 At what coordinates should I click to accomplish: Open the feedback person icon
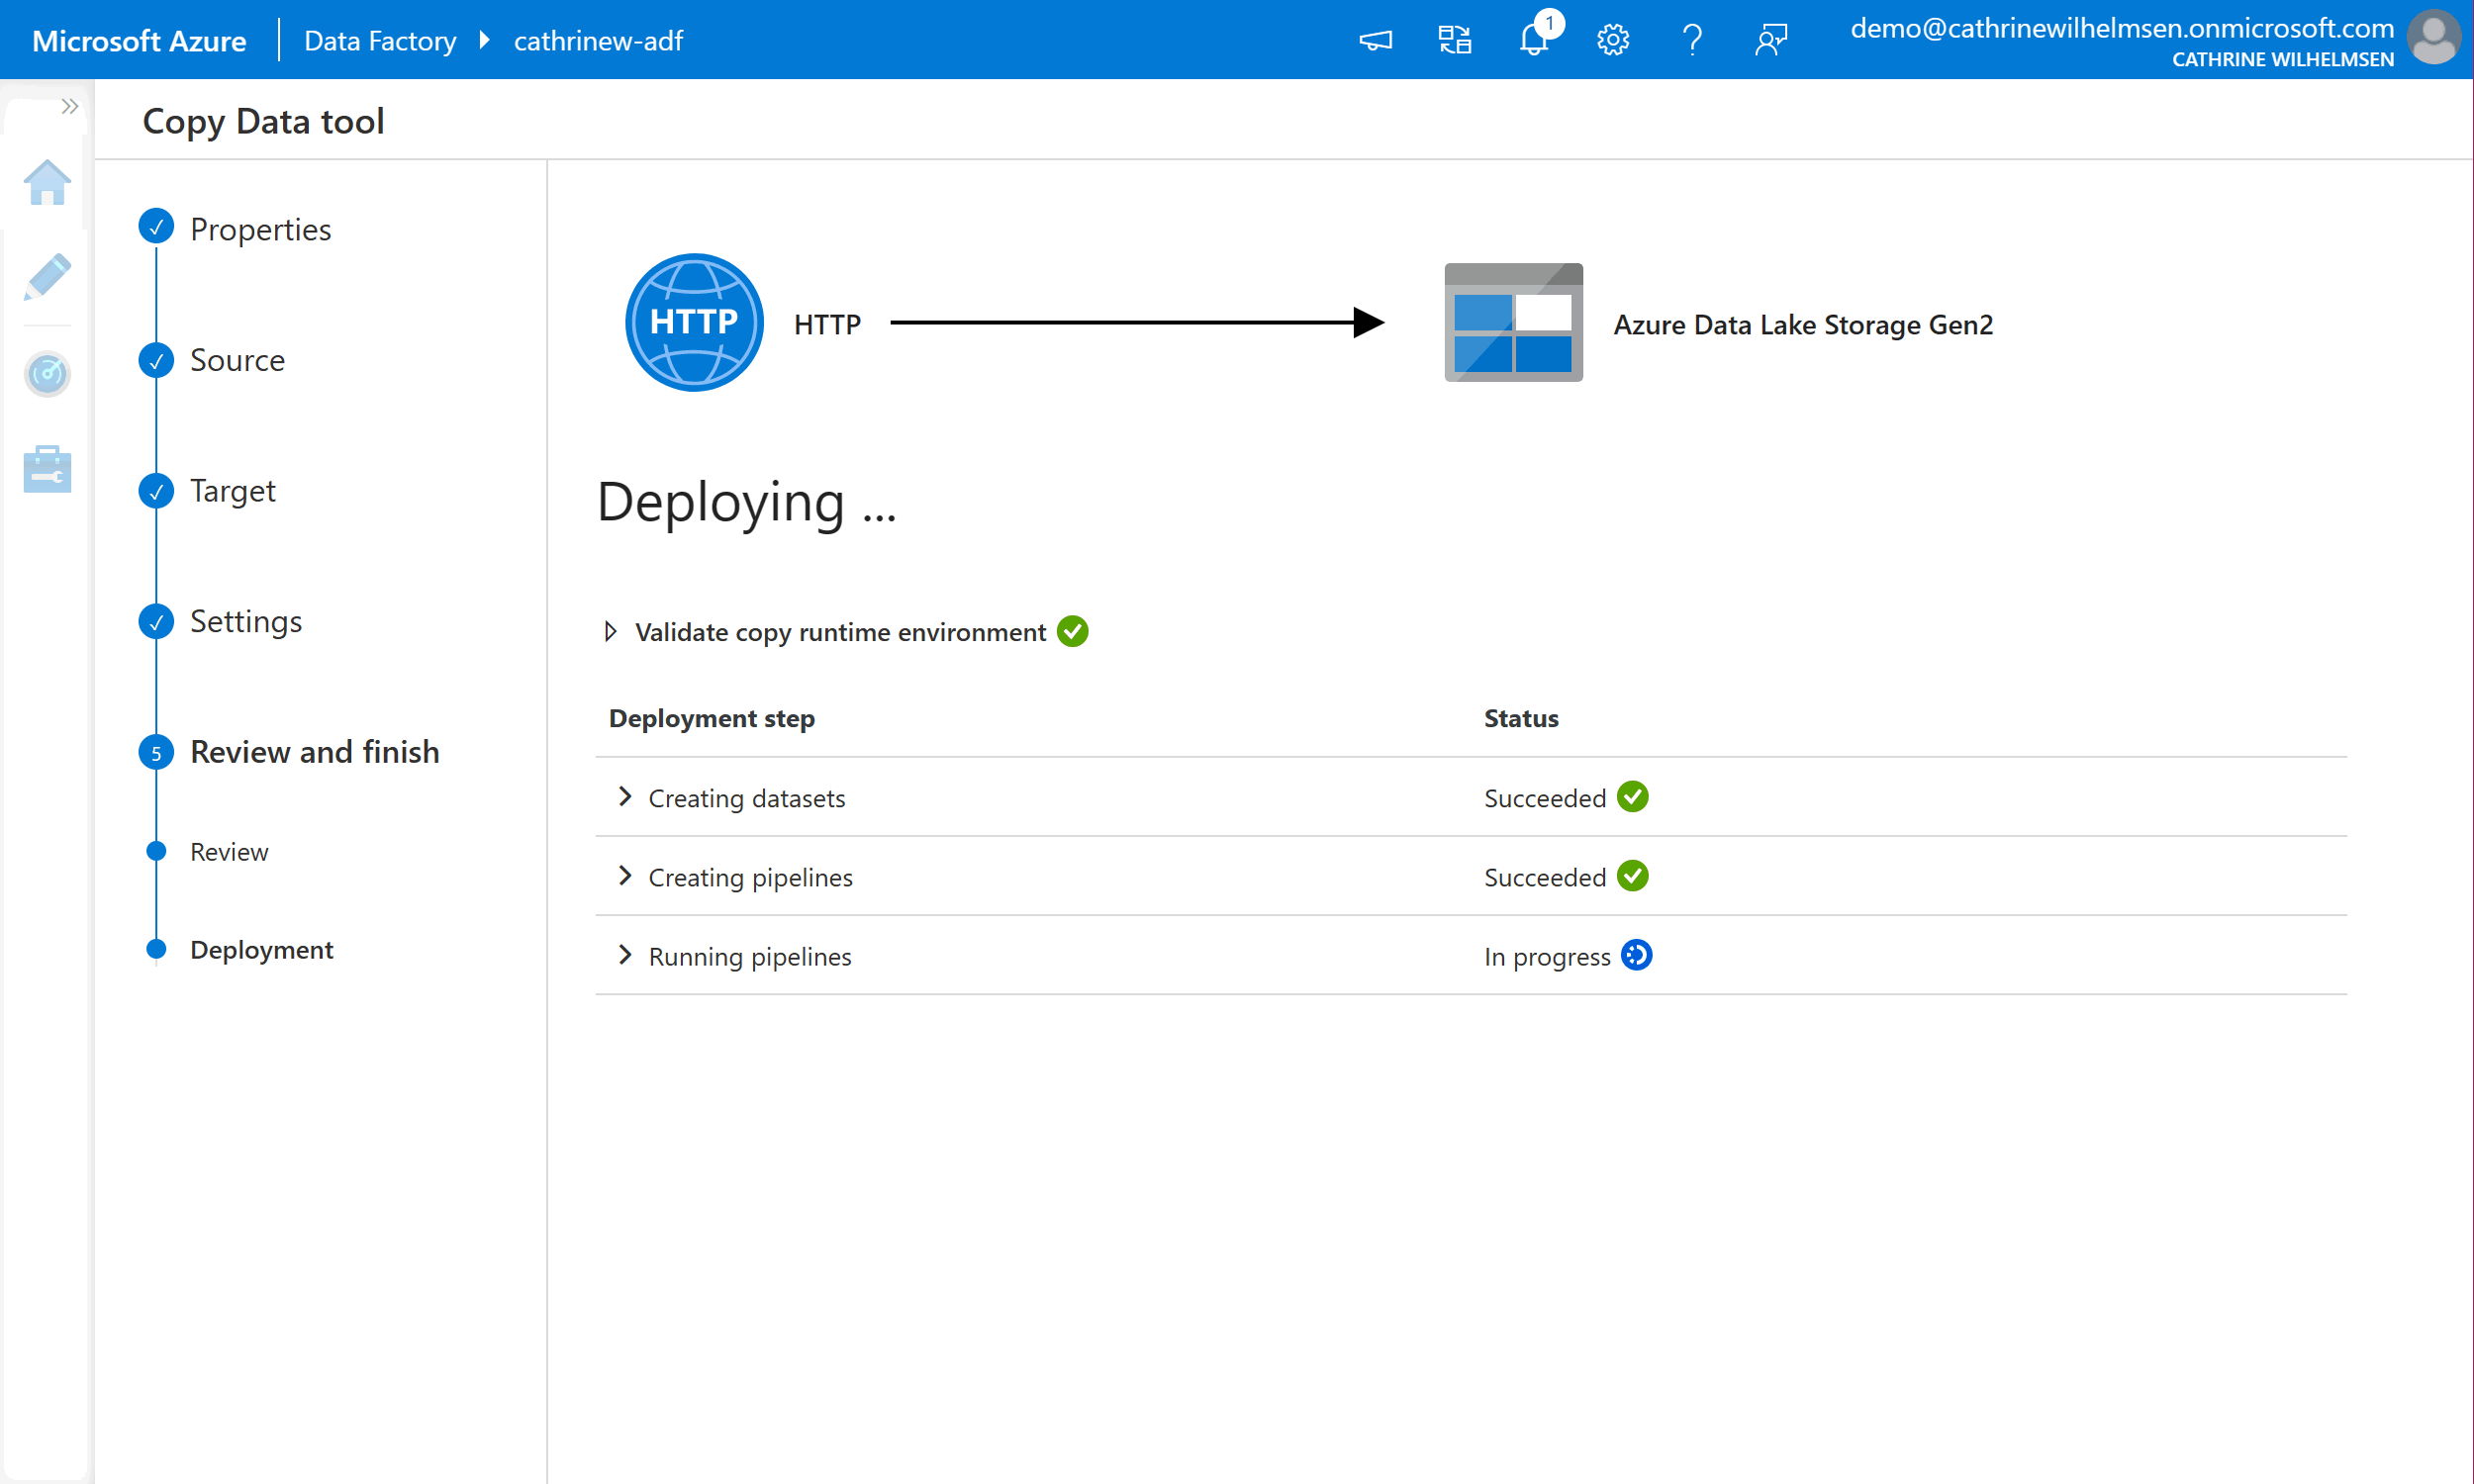1771,40
